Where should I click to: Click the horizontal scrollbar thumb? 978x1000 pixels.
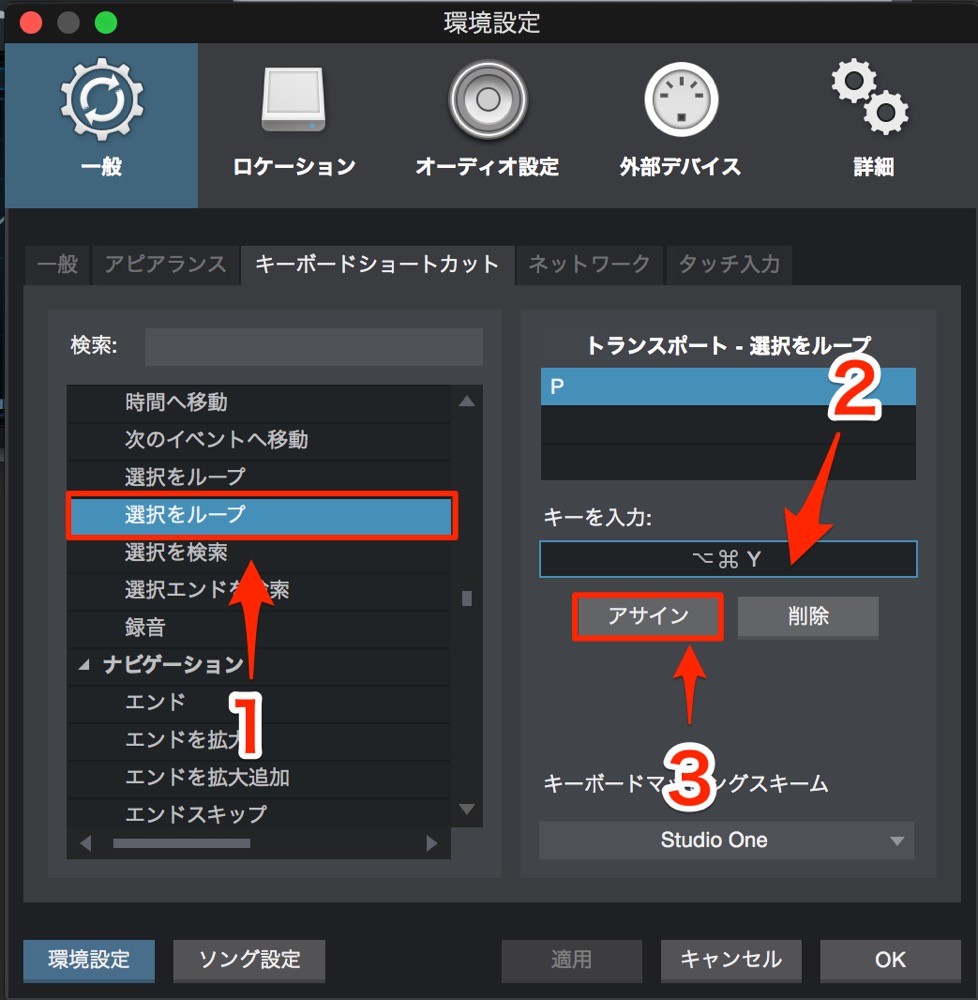[182, 843]
